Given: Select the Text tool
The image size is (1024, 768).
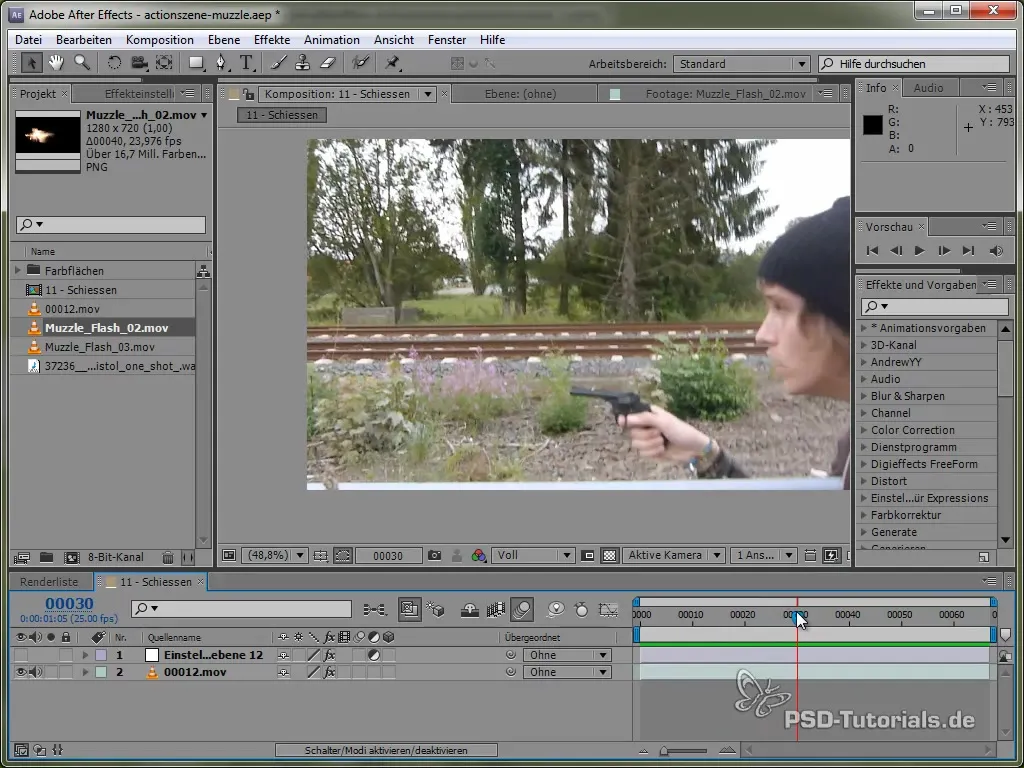Looking at the screenshot, I should (x=246, y=63).
